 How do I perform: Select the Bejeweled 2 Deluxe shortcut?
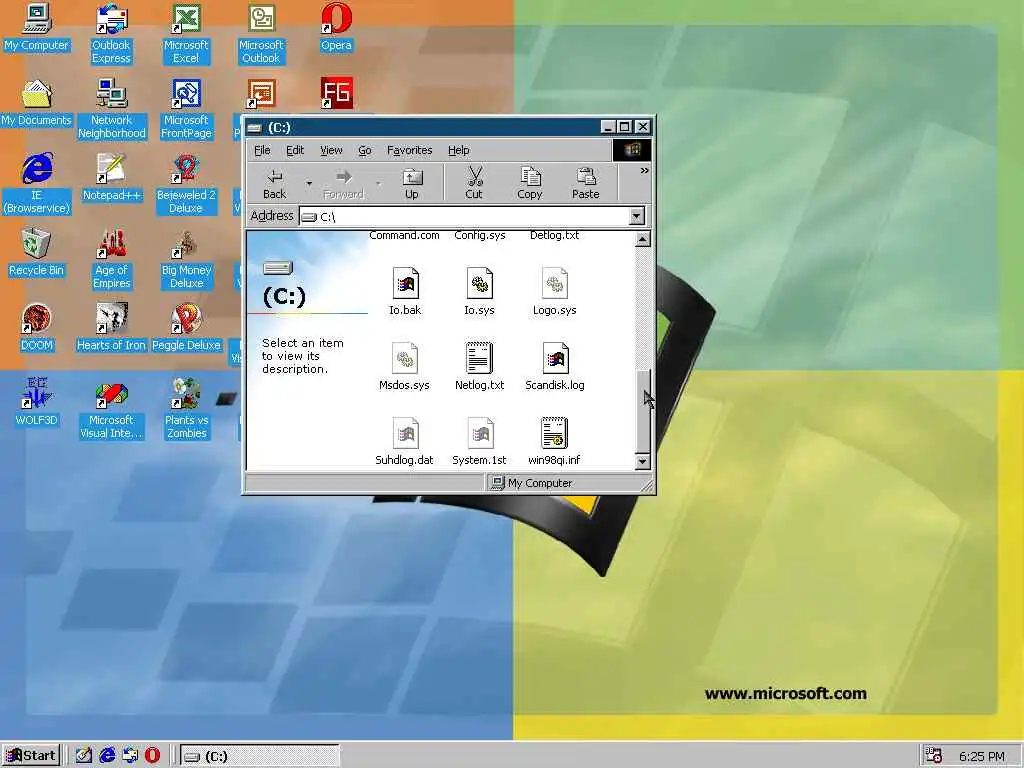pyautogui.click(x=186, y=184)
